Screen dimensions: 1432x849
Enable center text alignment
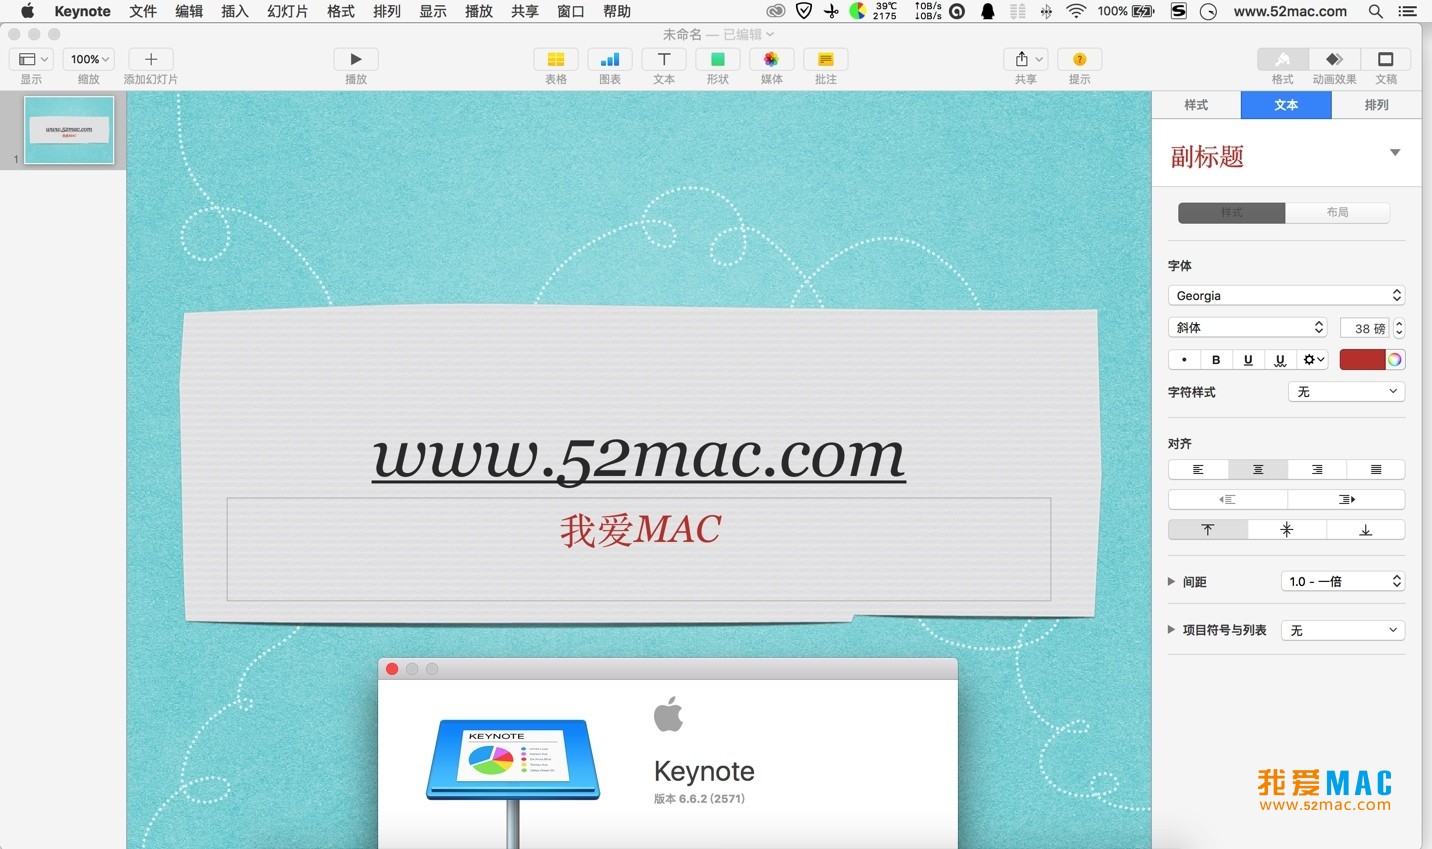(x=1257, y=469)
